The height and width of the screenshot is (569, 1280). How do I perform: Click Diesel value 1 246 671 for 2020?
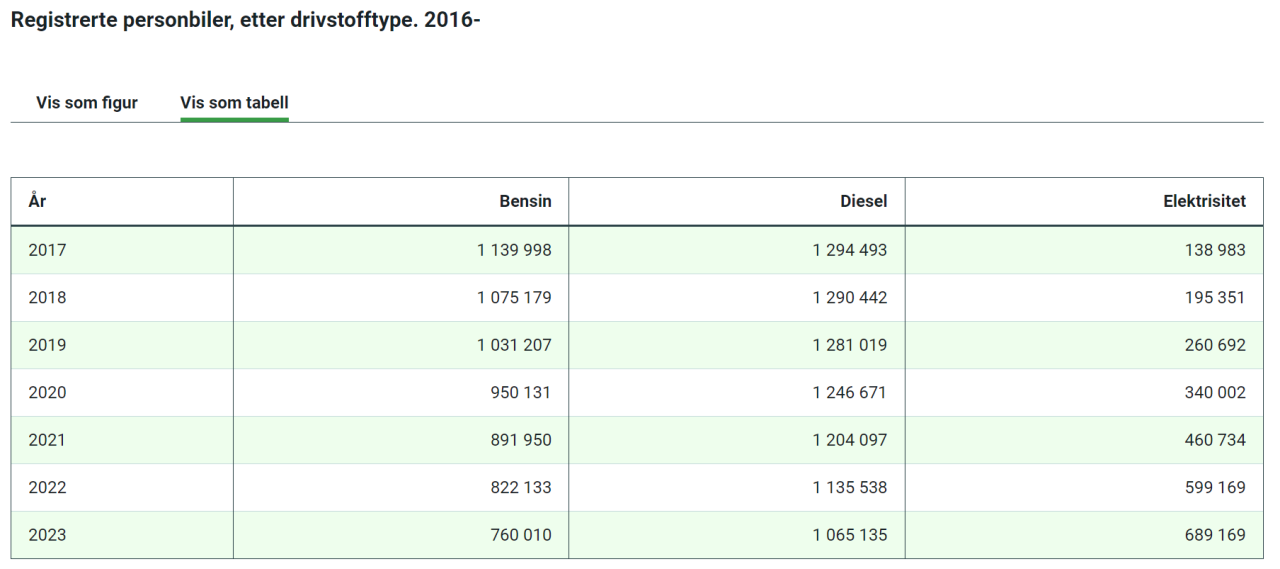coord(849,393)
